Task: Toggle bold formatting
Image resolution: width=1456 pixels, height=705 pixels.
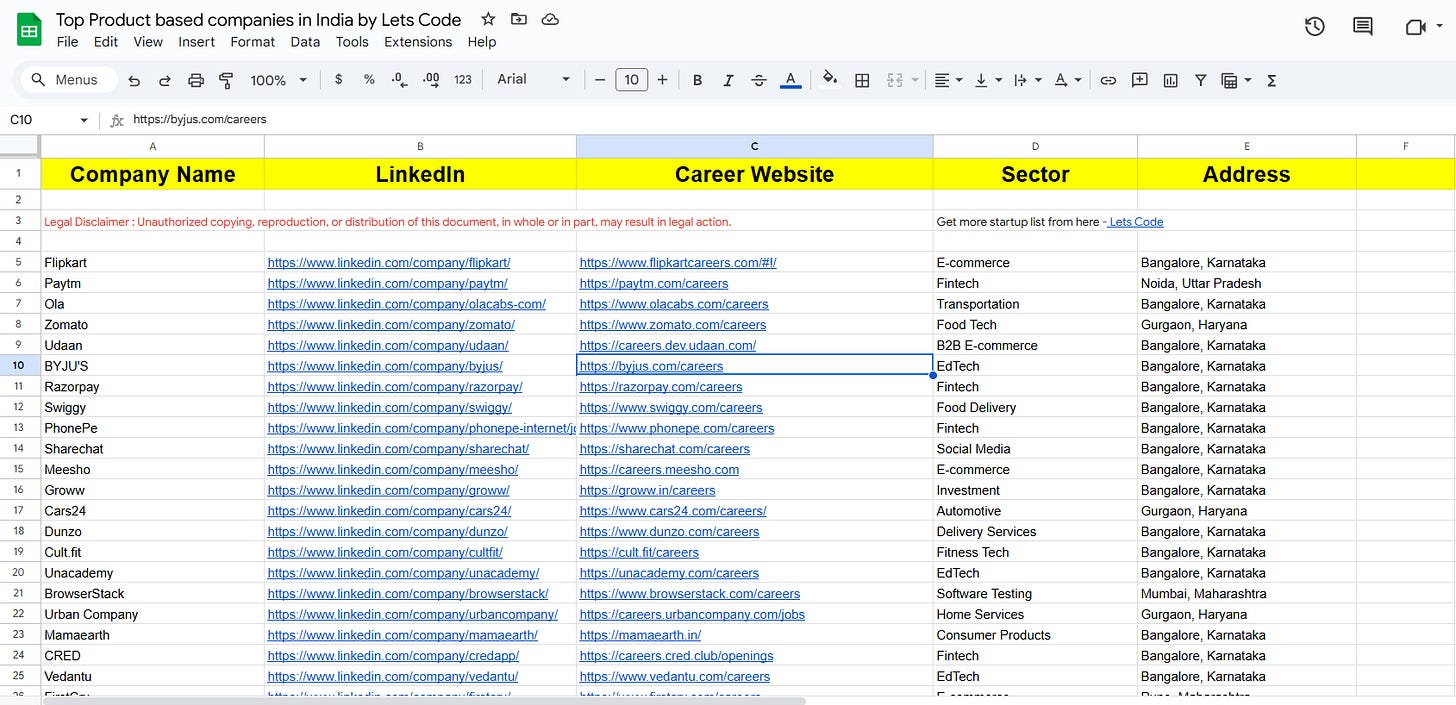Action: click(x=697, y=80)
